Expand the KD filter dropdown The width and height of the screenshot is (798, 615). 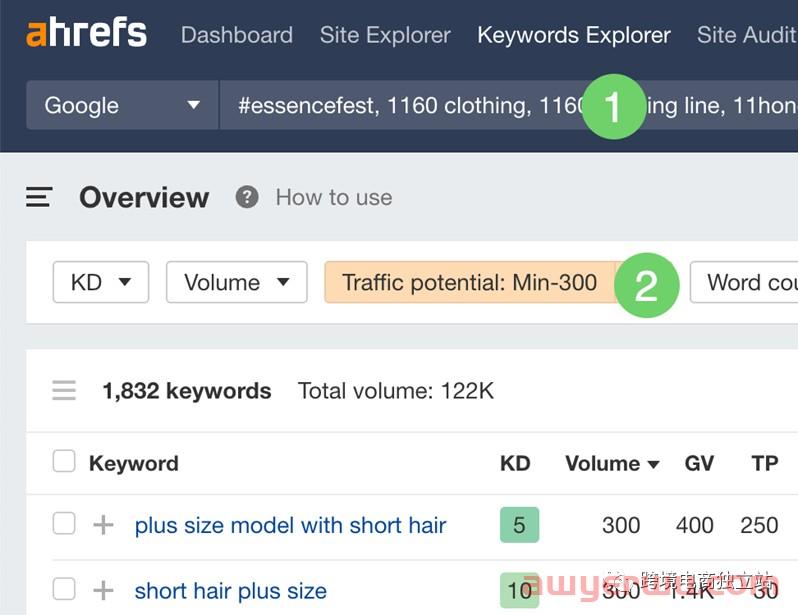coord(101,282)
